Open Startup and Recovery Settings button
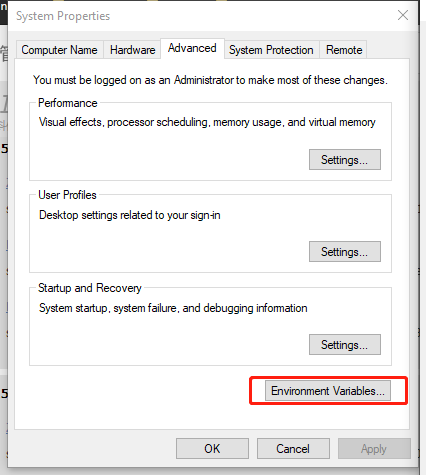The height and width of the screenshot is (475, 426). point(345,345)
